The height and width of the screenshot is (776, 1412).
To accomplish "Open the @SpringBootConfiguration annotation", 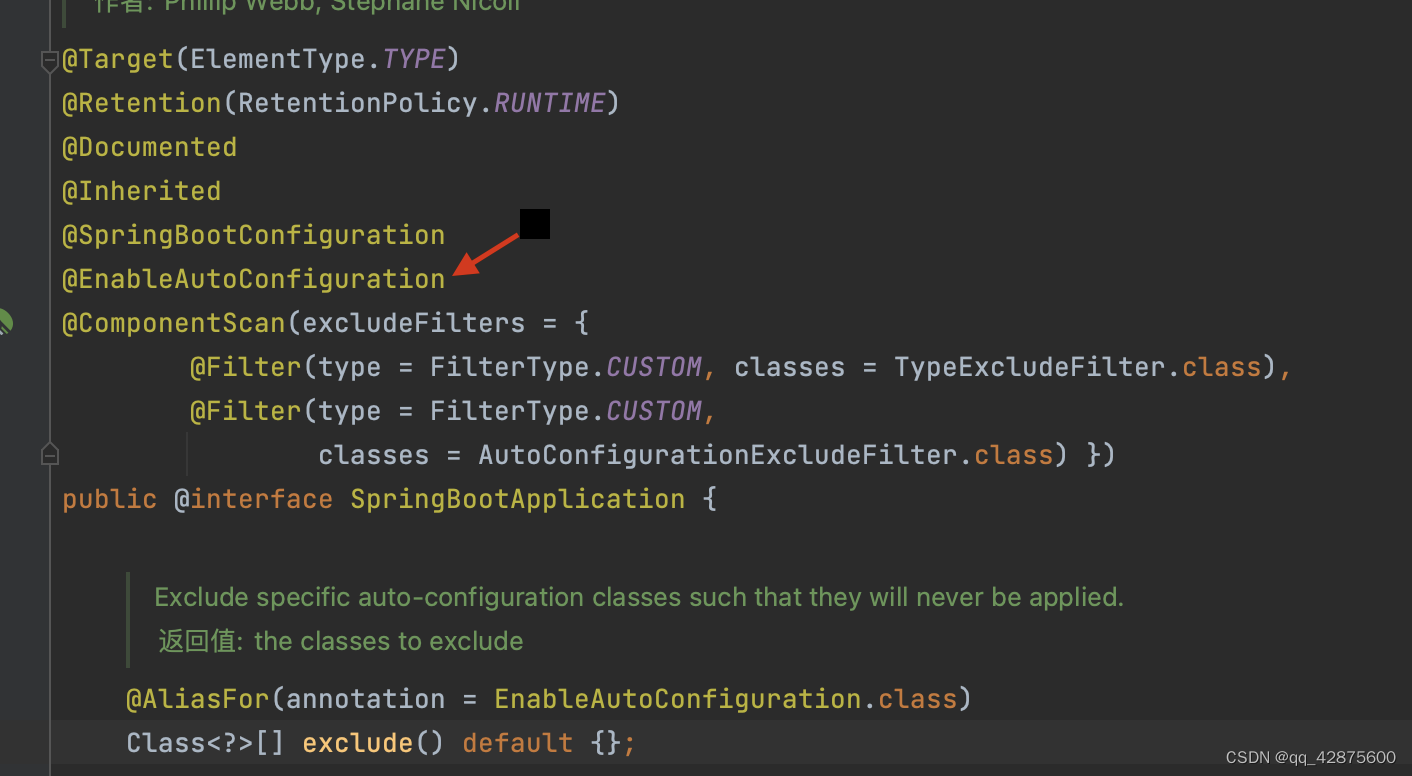I will coord(254,235).
